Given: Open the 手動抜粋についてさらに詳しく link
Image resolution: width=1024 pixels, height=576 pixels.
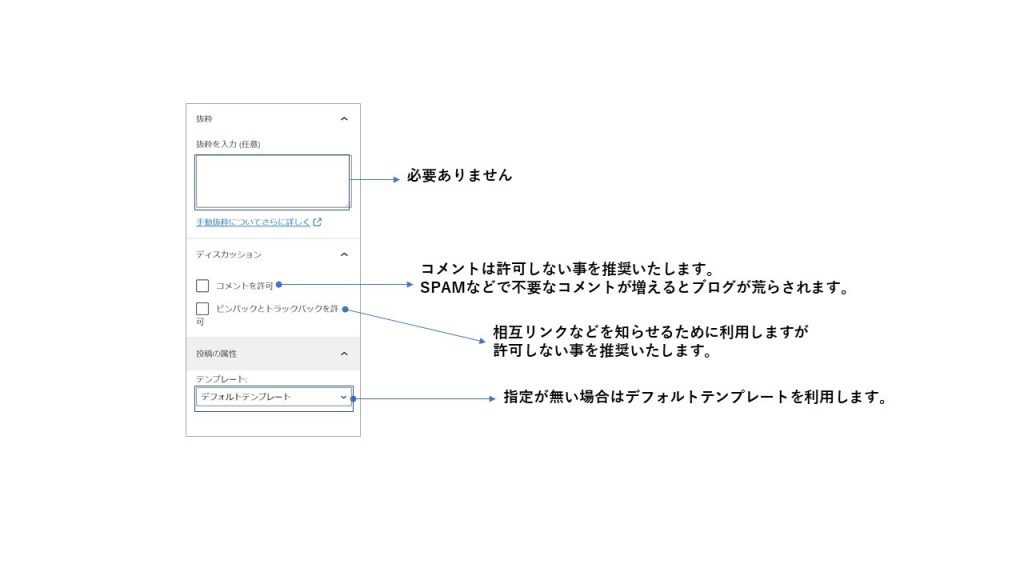Looking at the screenshot, I should point(253,222).
